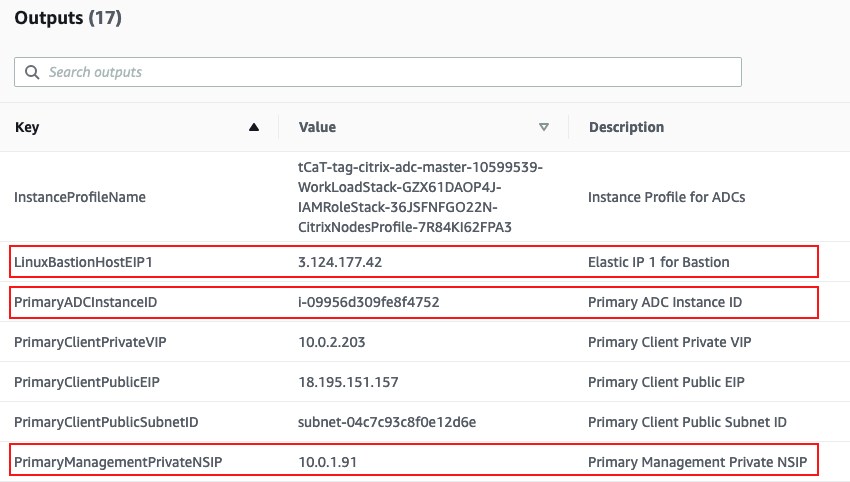The width and height of the screenshot is (850, 482).
Task: Click subnet-04c7c93c8f0e12d6e value
Action: [387, 422]
